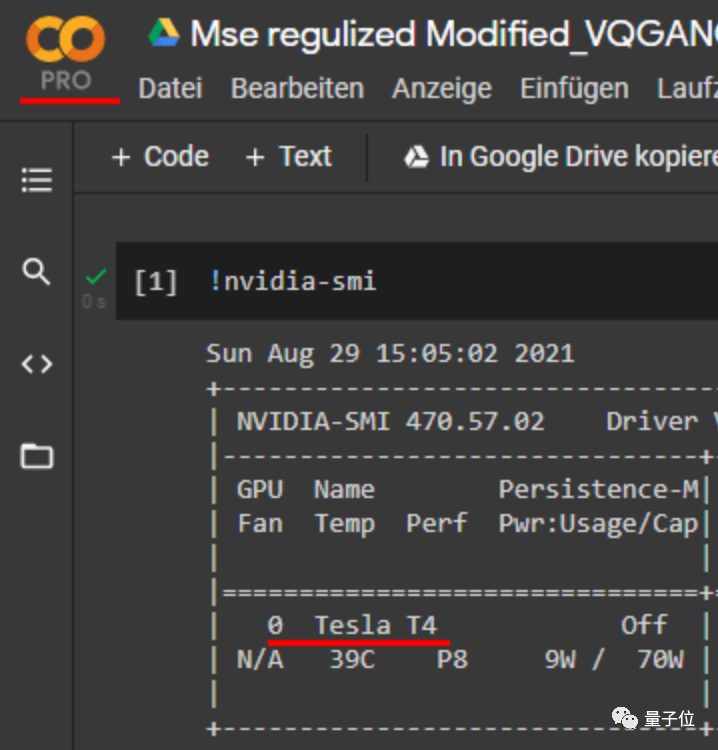Open the code snippets sidebar icon
The height and width of the screenshot is (750, 718).
(37, 364)
